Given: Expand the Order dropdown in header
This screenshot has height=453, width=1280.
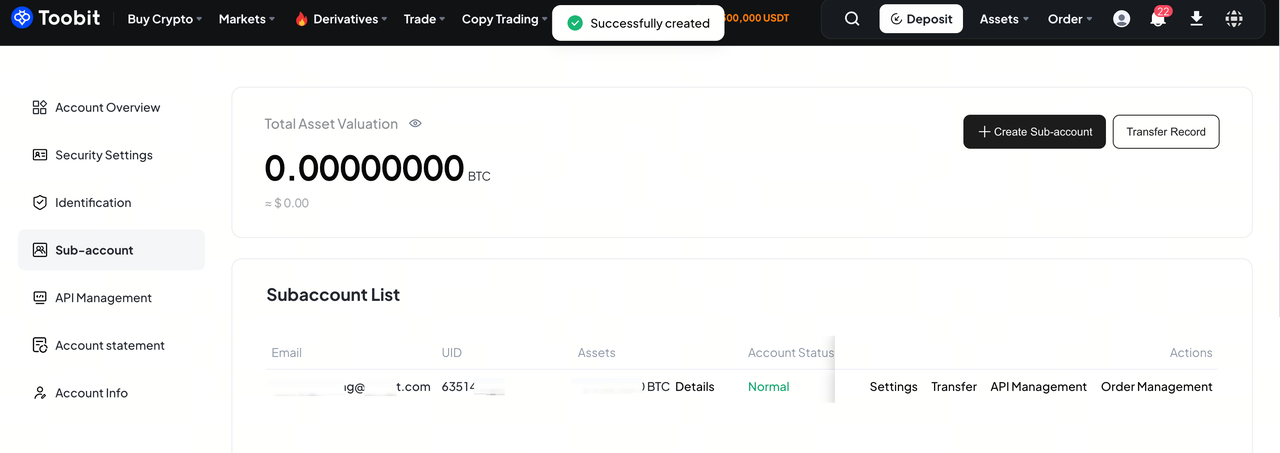Looking at the screenshot, I should [1070, 19].
